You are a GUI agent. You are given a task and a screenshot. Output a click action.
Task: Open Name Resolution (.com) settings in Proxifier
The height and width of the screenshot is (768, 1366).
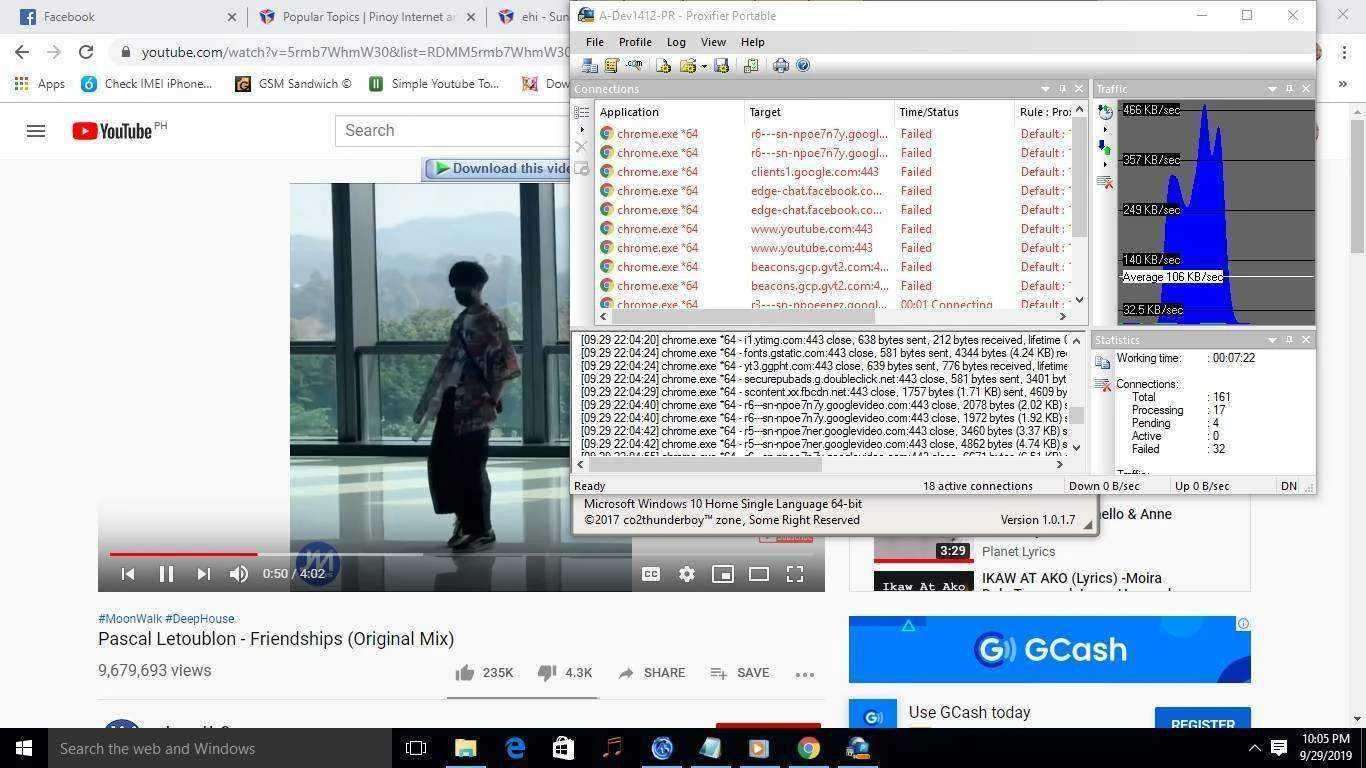634,66
